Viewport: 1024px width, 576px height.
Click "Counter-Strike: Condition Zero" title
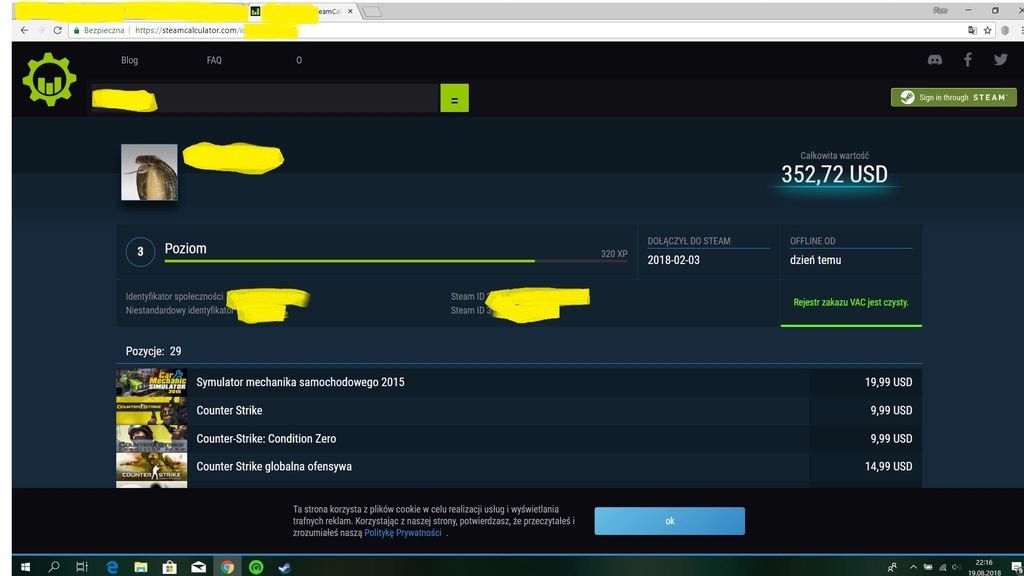pyautogui.click(x=266, y=439)
